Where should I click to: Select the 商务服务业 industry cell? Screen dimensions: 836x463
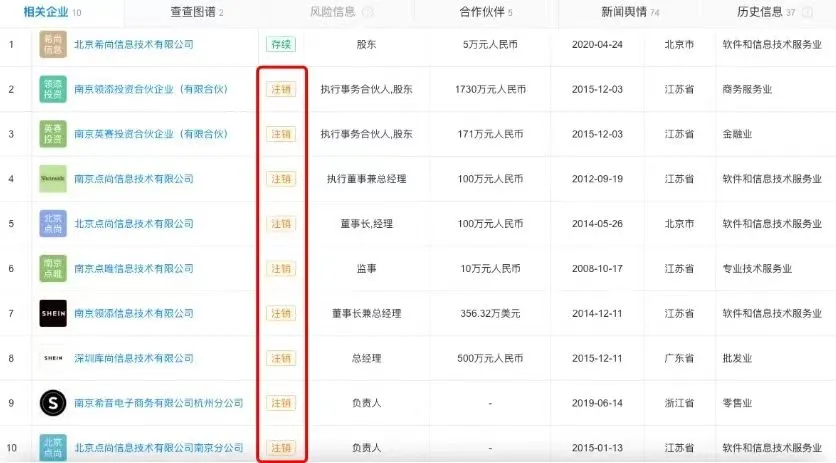click(747, 89)
